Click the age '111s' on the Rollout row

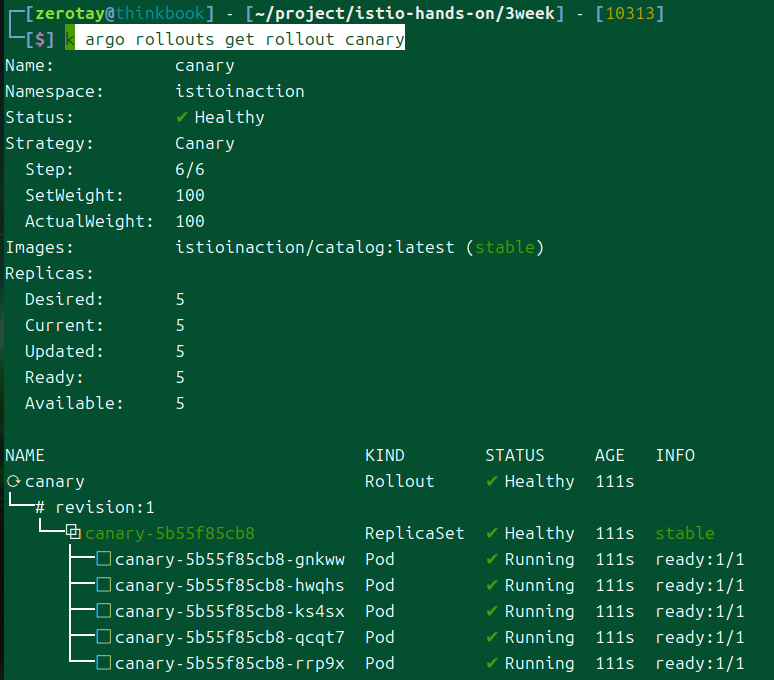(615, 481)
